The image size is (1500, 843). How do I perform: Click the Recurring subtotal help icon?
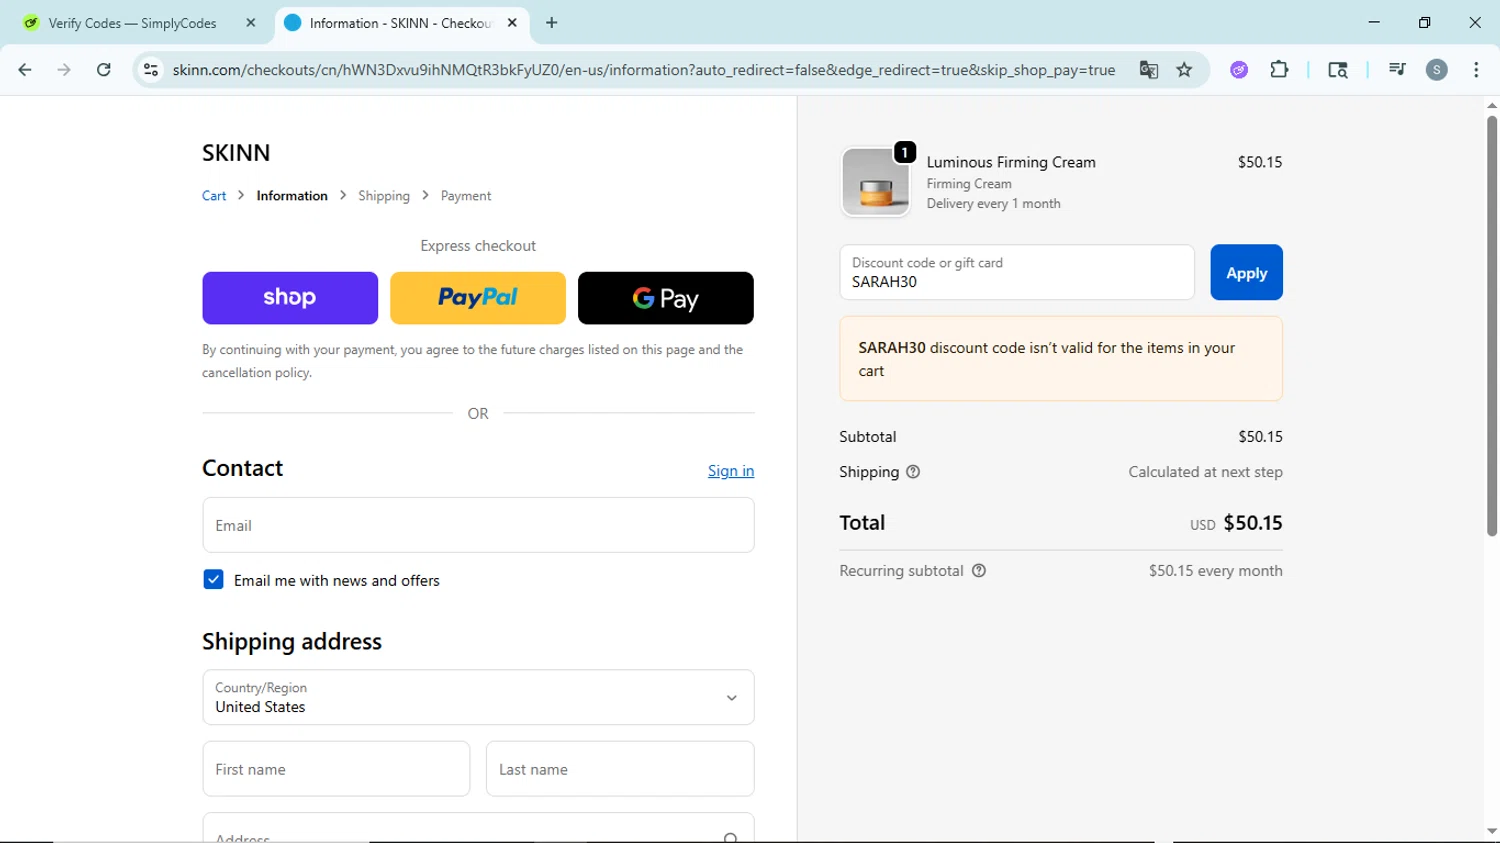pos(979,571)
